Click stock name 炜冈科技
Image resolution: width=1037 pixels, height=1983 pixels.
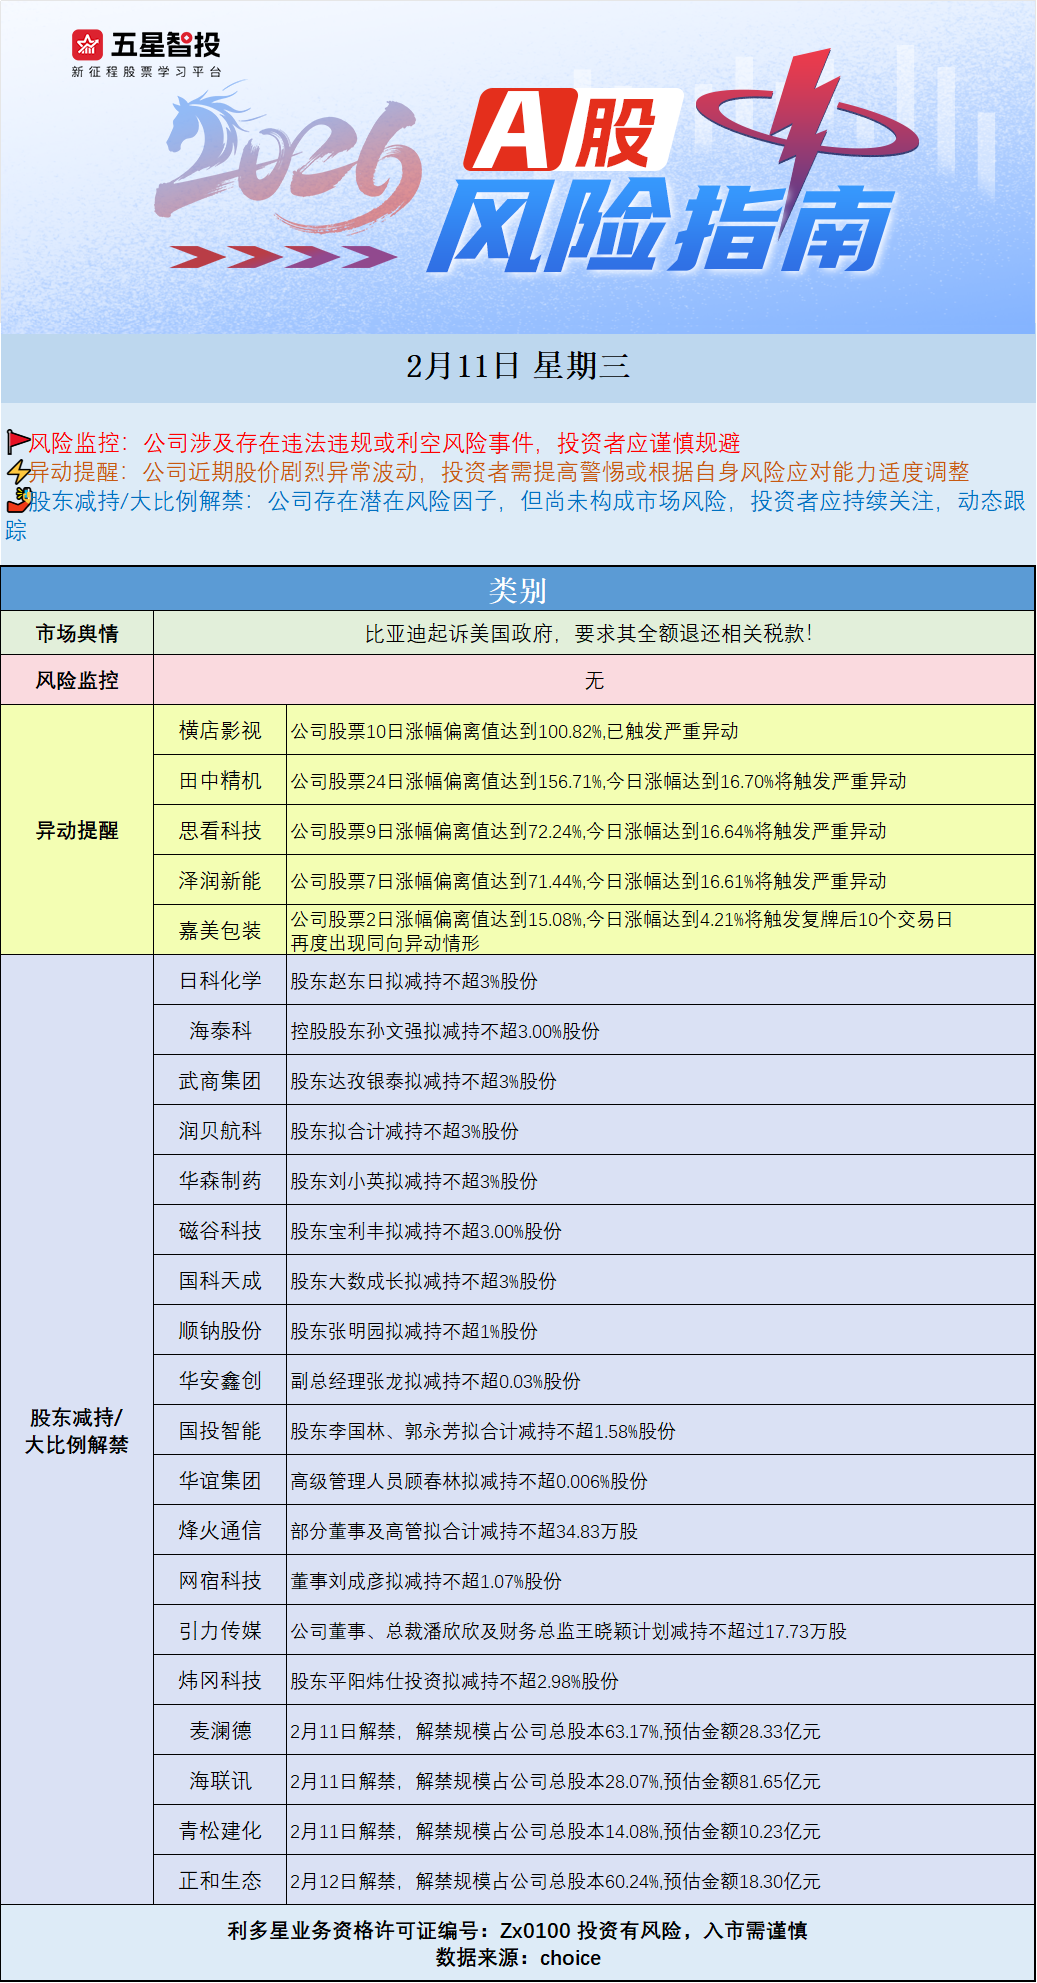tap(220, 1681)
